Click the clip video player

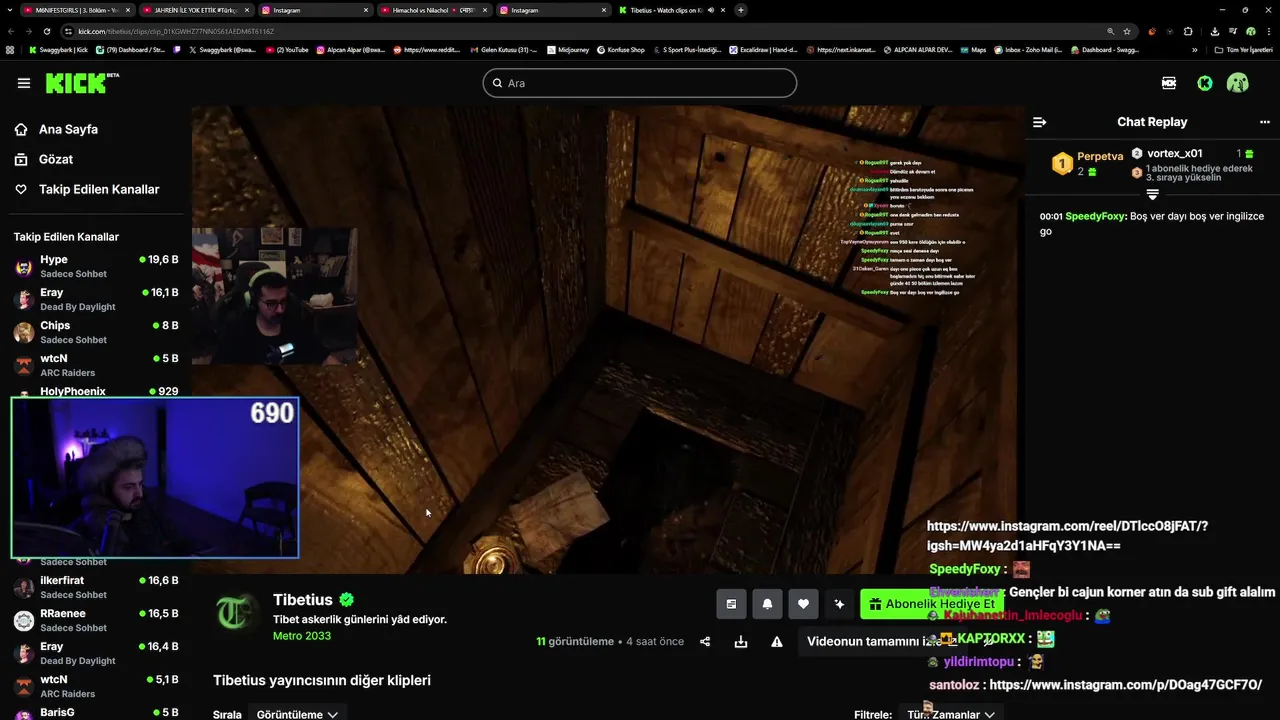607,340
